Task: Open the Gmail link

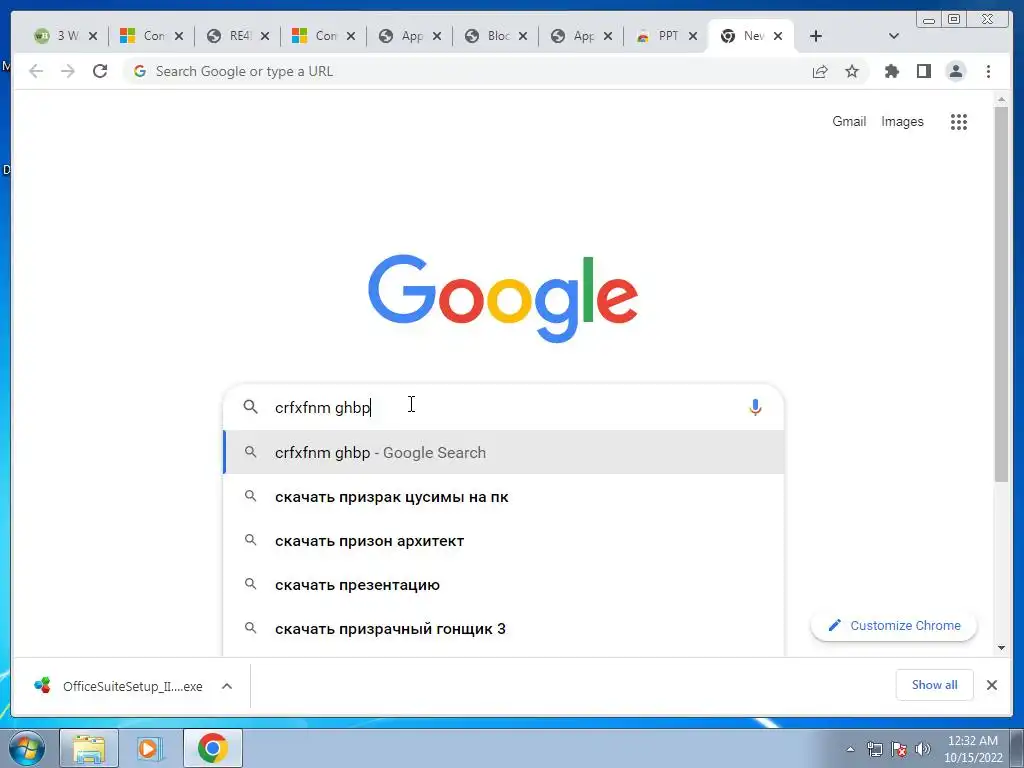Action: [x=849, y=121]
